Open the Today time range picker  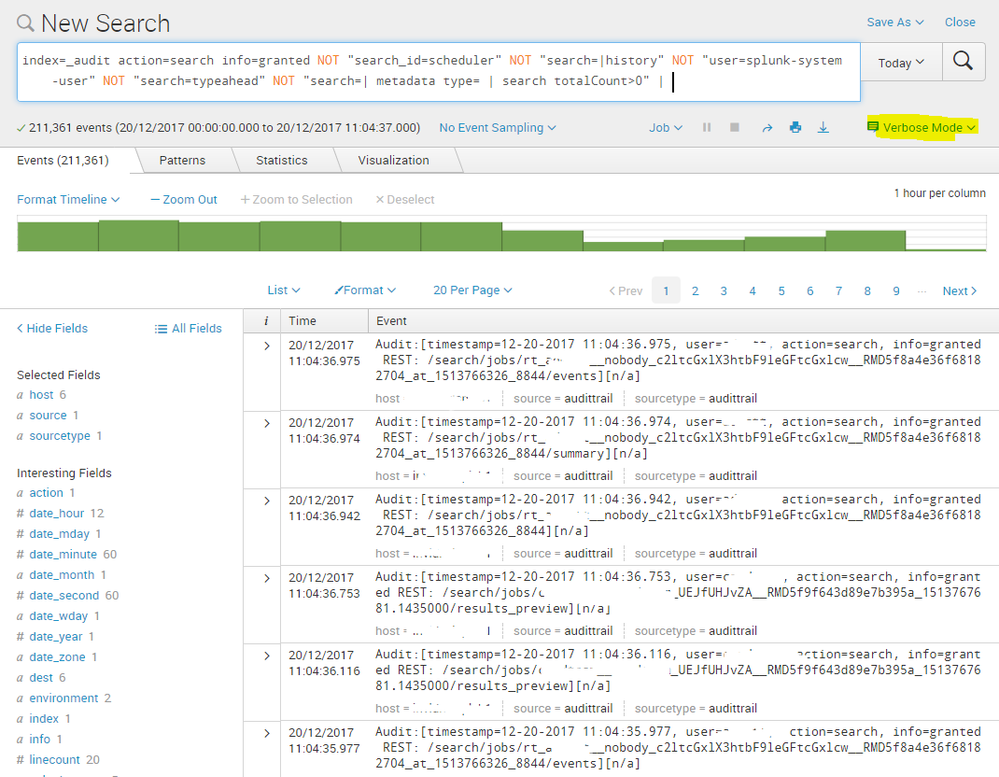coord(901,62)
